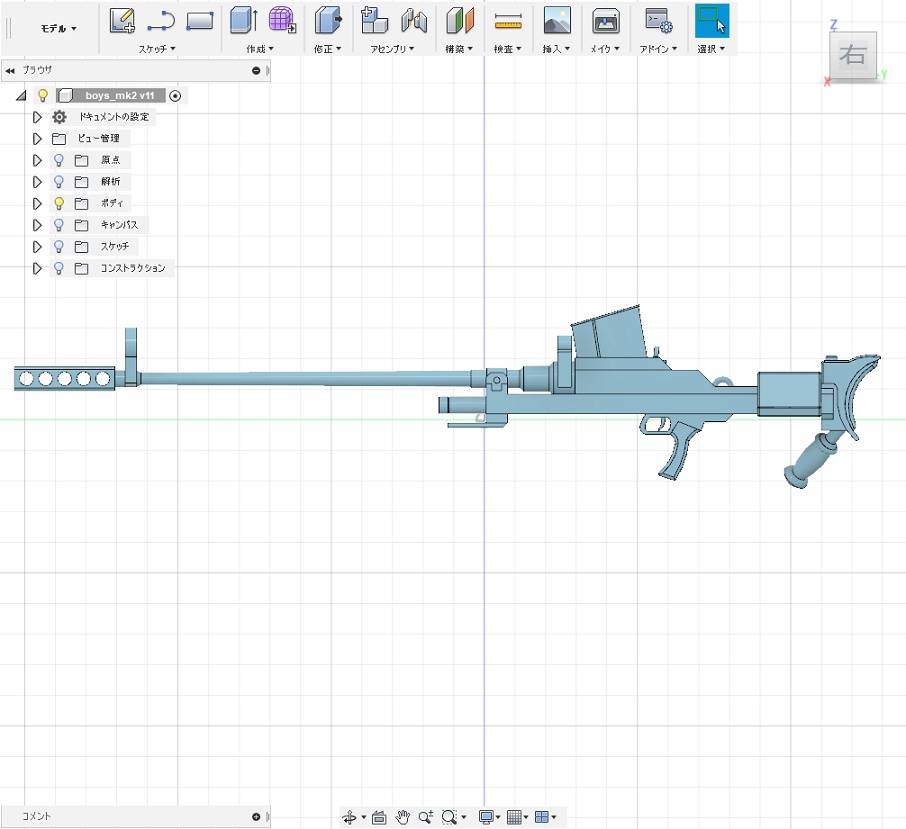Click the Create Sketch icon

click(x=122, y=19)
